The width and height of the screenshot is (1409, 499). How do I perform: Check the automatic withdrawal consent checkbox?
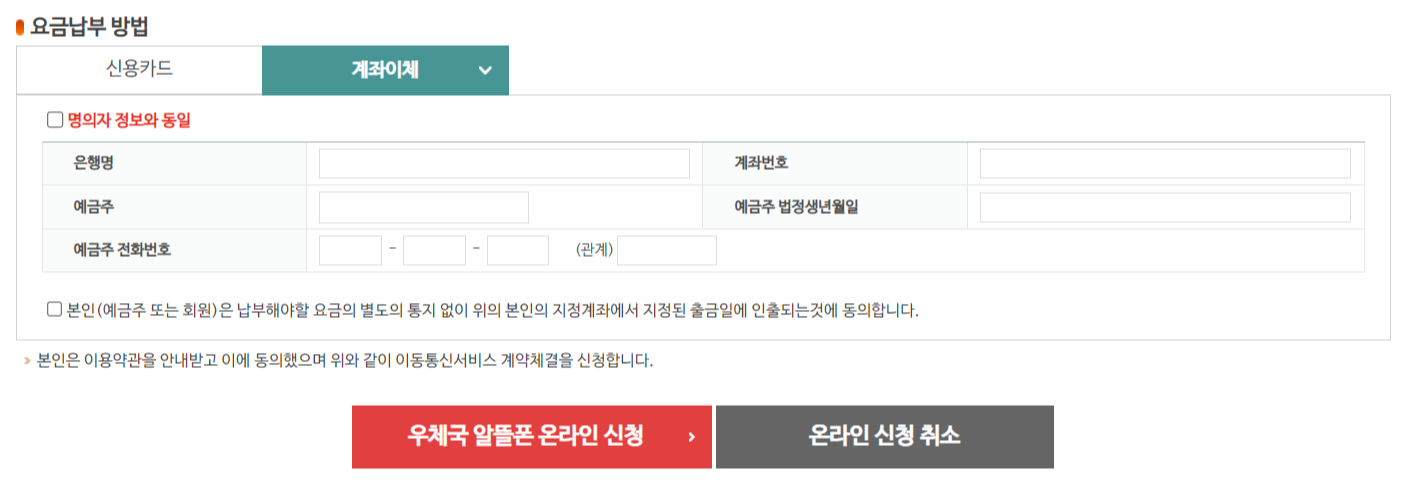click(x=55, y=309)
